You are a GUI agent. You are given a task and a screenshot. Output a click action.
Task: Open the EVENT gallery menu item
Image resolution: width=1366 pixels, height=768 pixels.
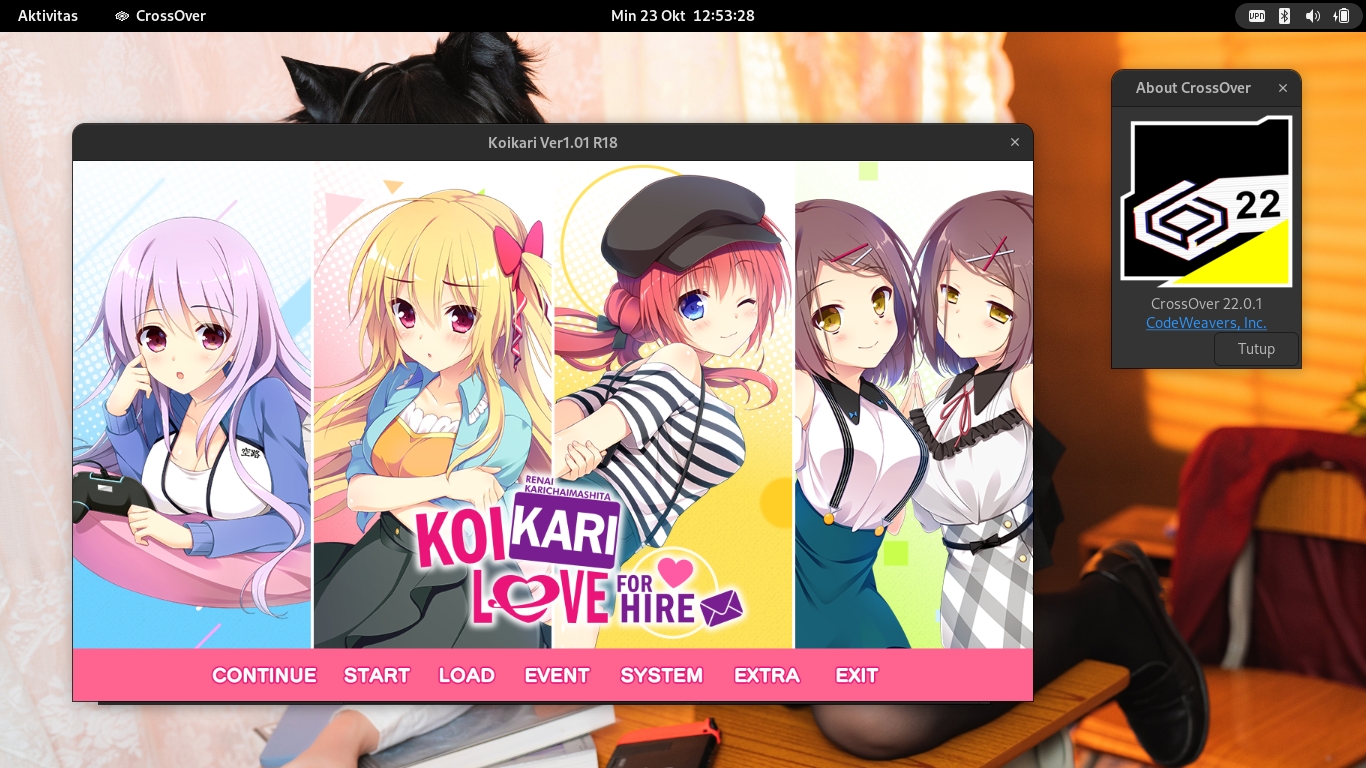tap(557, 675)
